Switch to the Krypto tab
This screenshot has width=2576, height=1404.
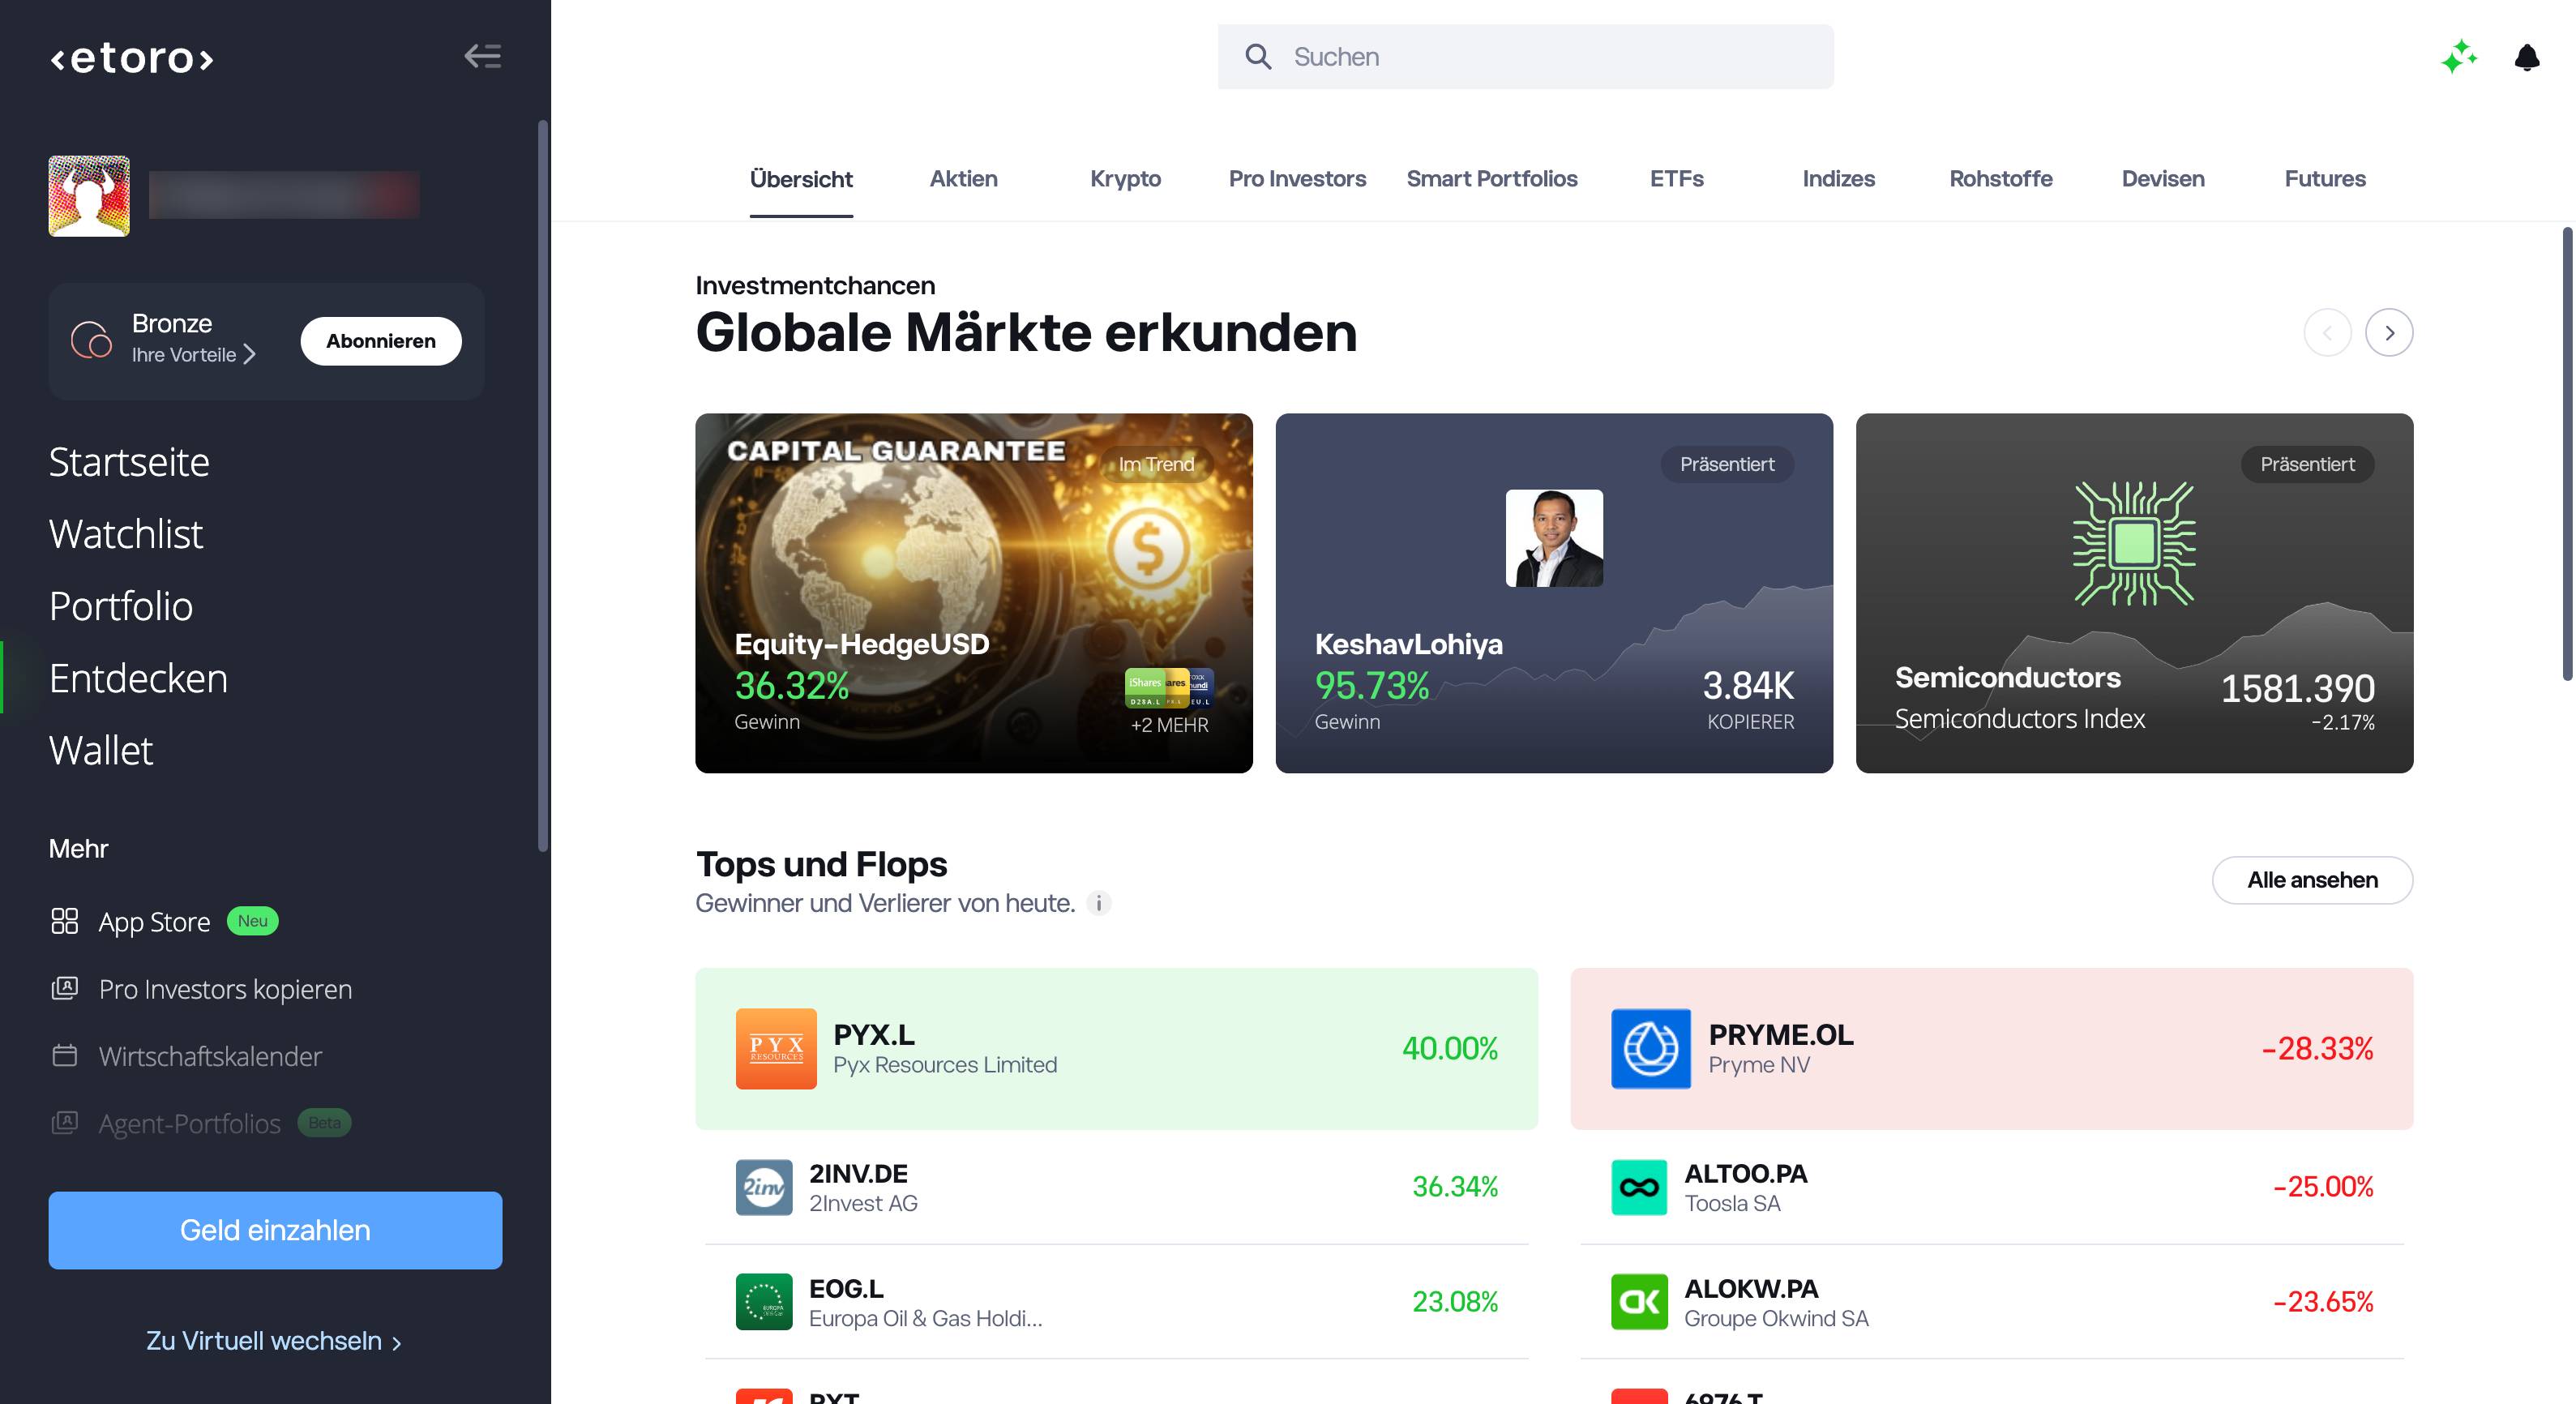(x=1125, y=179)
